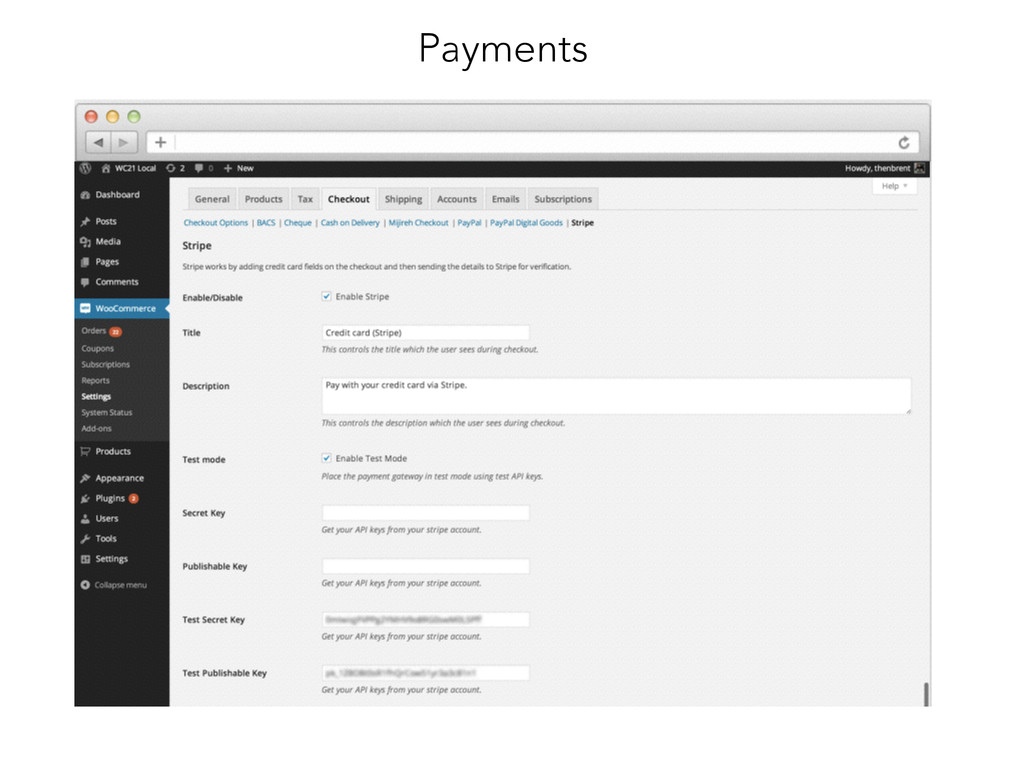Image resolution: width=1024 pixels, height=768 pixels.
Task: Switch to the Subscriptions settings tab
Action: pyautogui.click(x=563, y=199)
